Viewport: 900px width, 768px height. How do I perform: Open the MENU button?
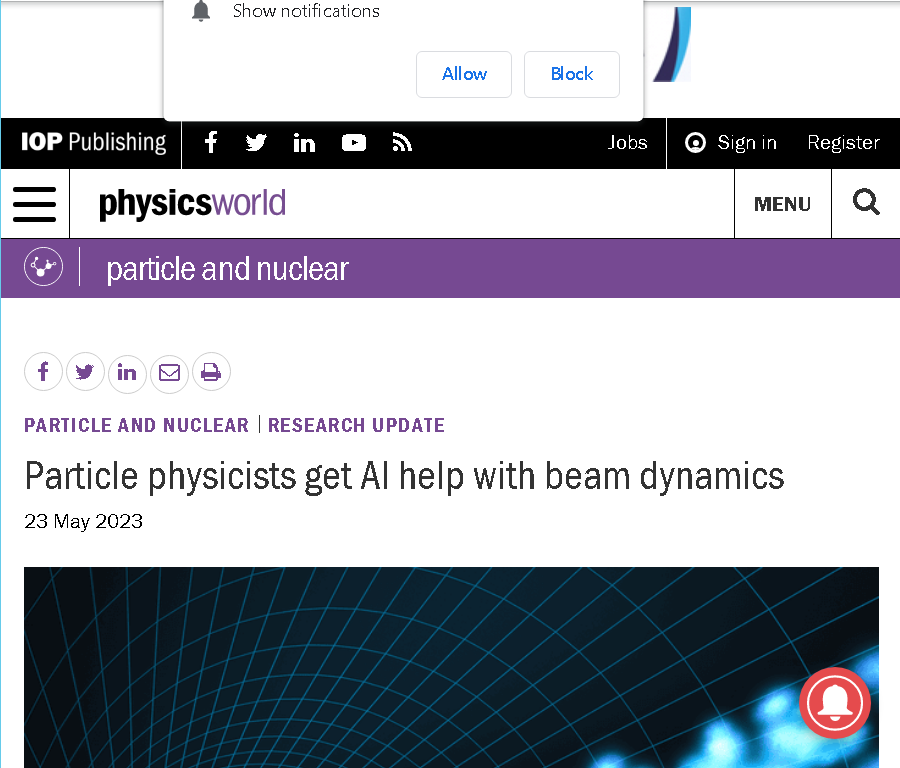[782, 204]
